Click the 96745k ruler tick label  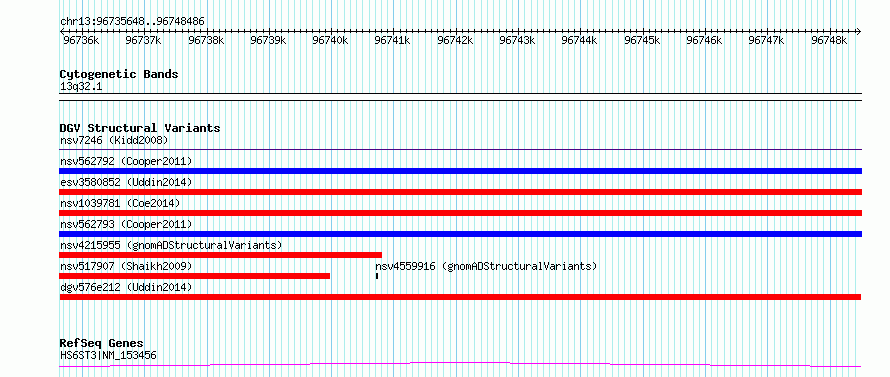(x=643, y=40)
